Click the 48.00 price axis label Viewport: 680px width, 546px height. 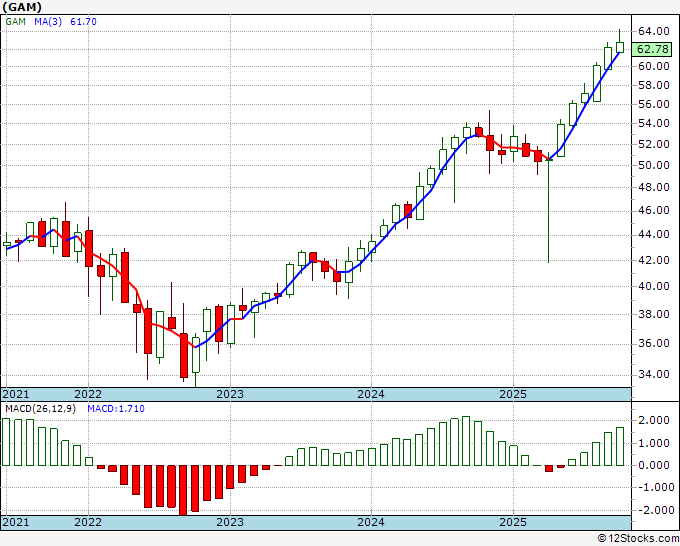[x=654, y=187]
